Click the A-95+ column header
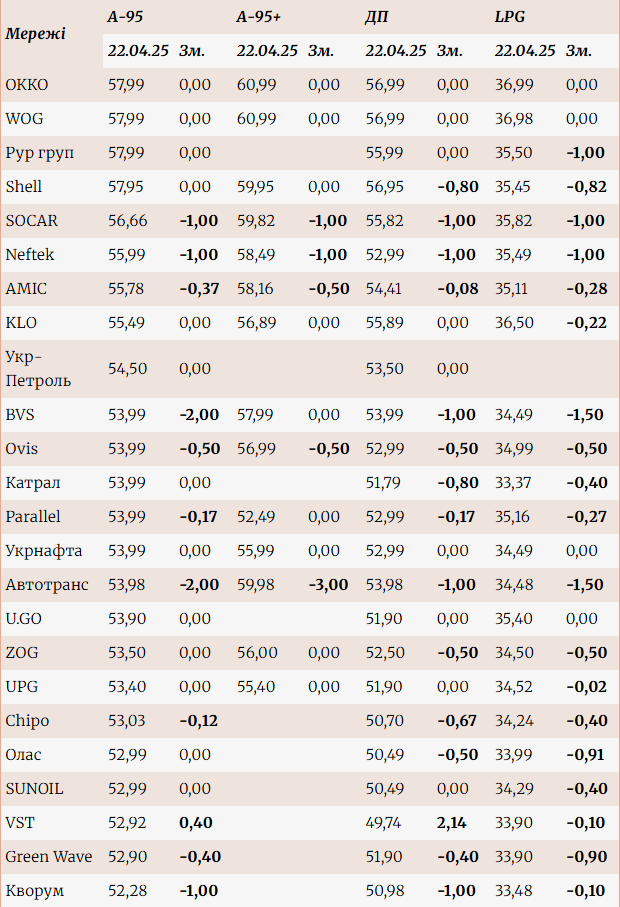 [x=258, y=17]
